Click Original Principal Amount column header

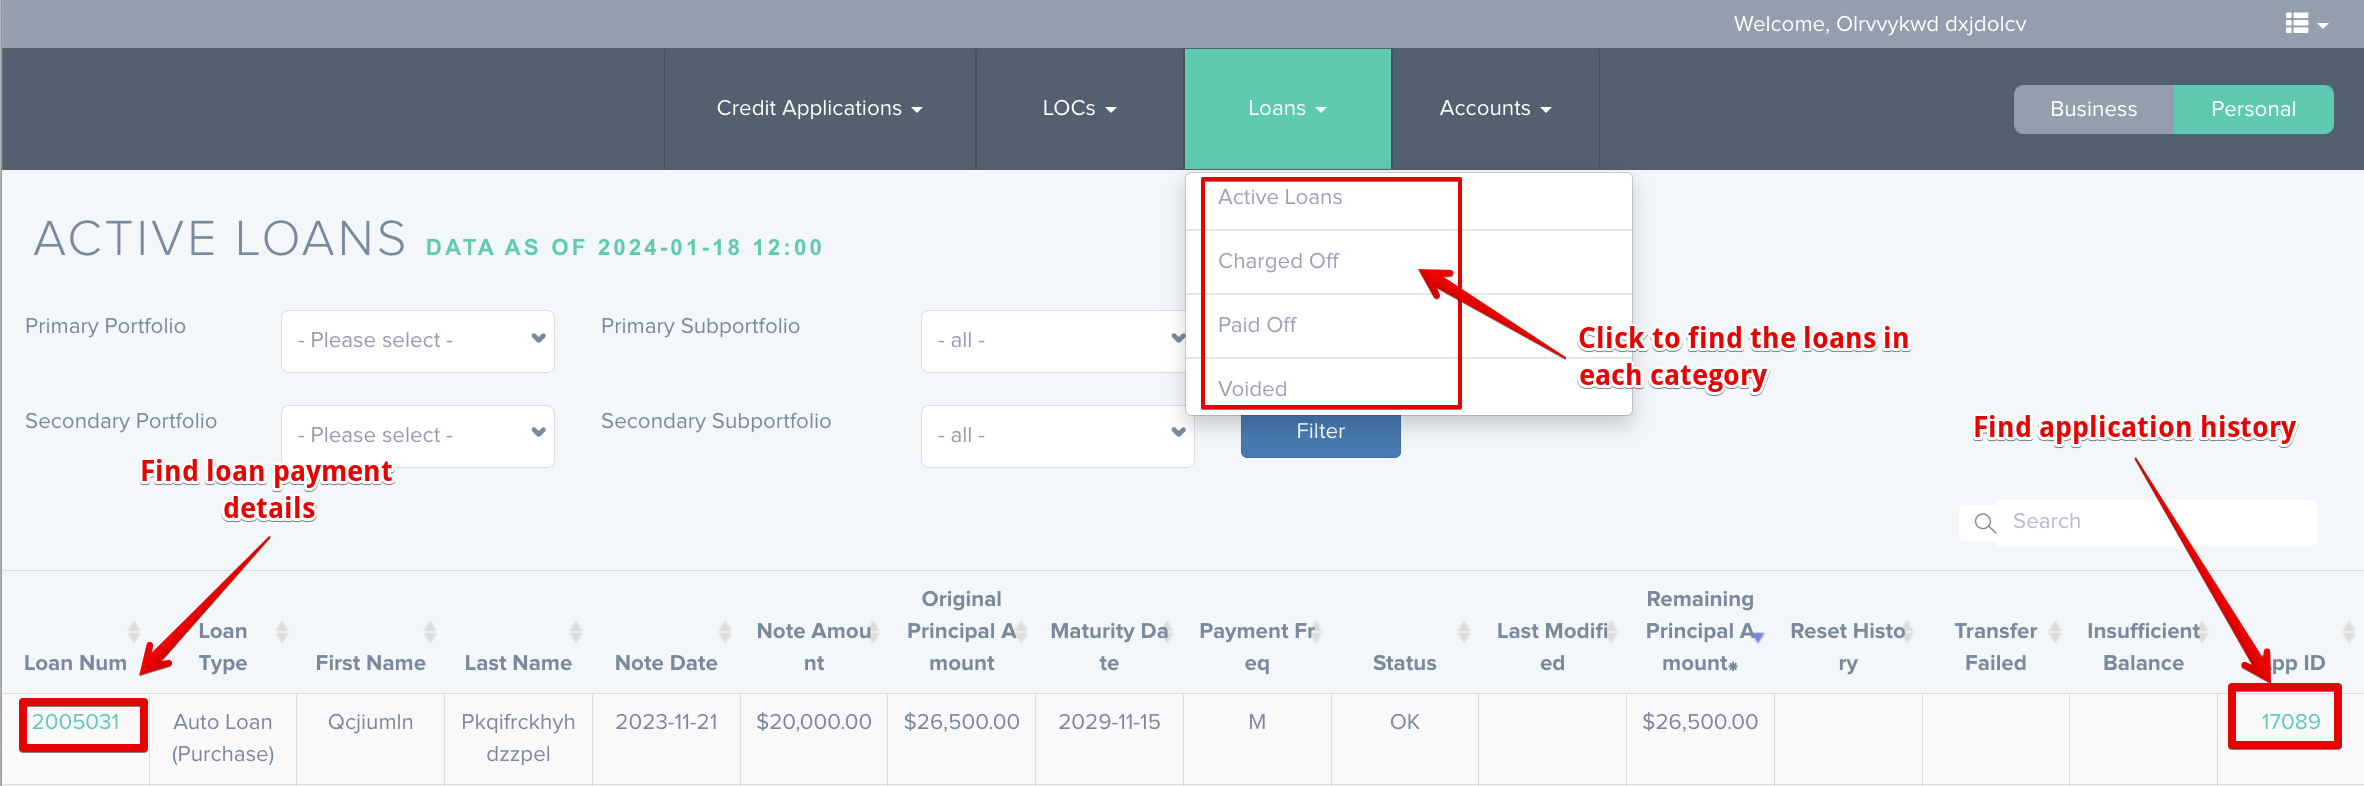point(962,631)
